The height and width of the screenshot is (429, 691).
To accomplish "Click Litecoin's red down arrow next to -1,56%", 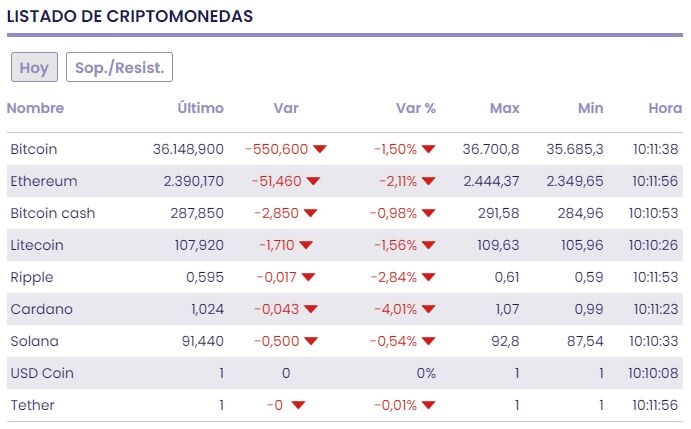I will [x=428, y=245].
